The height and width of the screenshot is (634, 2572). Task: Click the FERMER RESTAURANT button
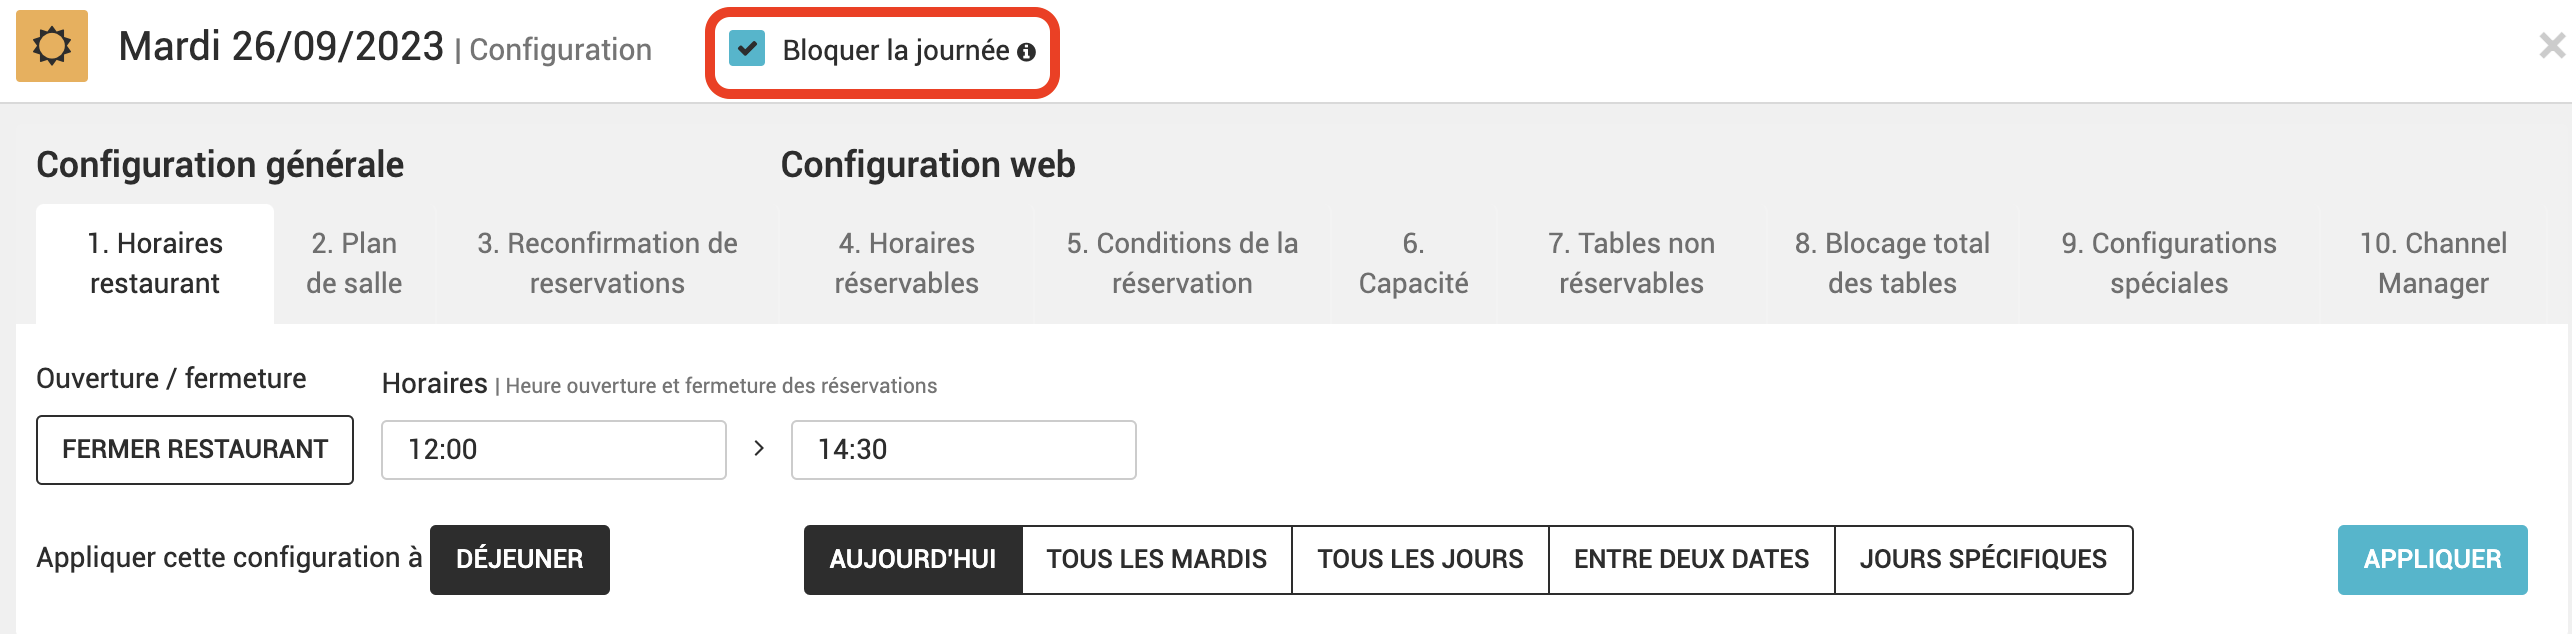click(x=195, y=450)
